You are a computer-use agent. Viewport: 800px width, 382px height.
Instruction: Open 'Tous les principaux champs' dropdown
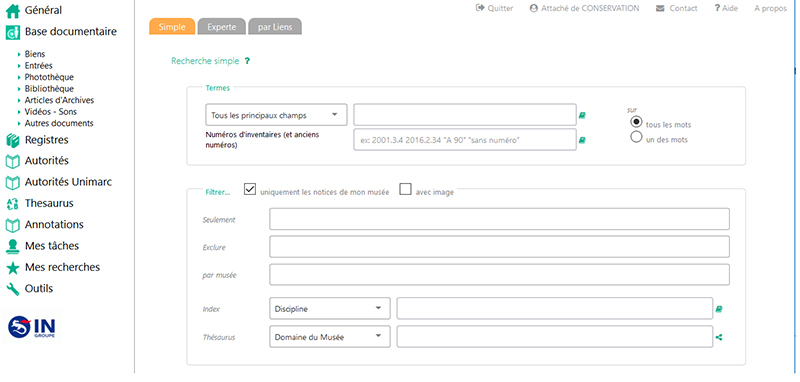[x=276, y=115]
